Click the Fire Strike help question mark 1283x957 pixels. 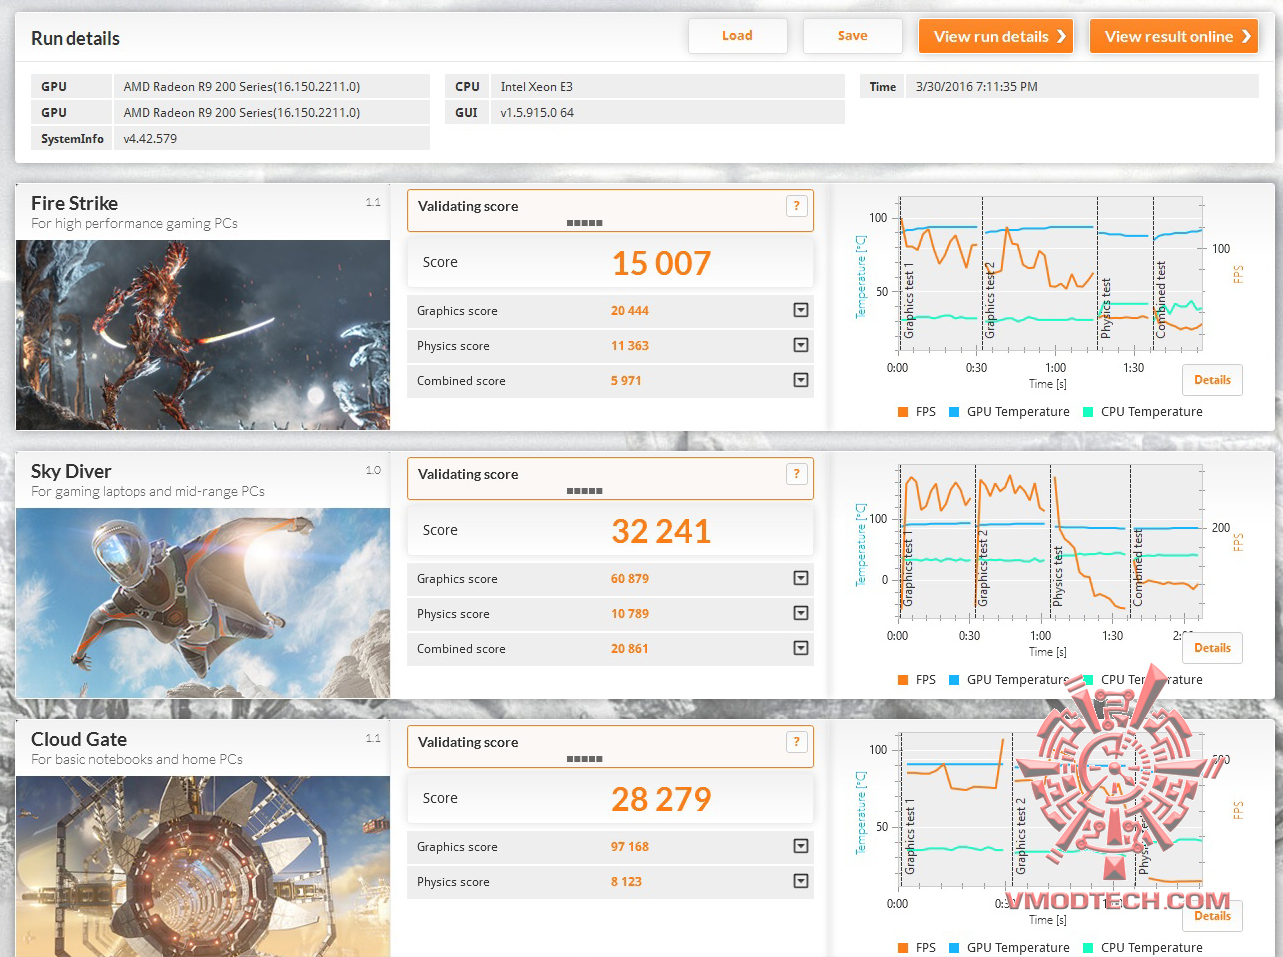click(796, 206)
